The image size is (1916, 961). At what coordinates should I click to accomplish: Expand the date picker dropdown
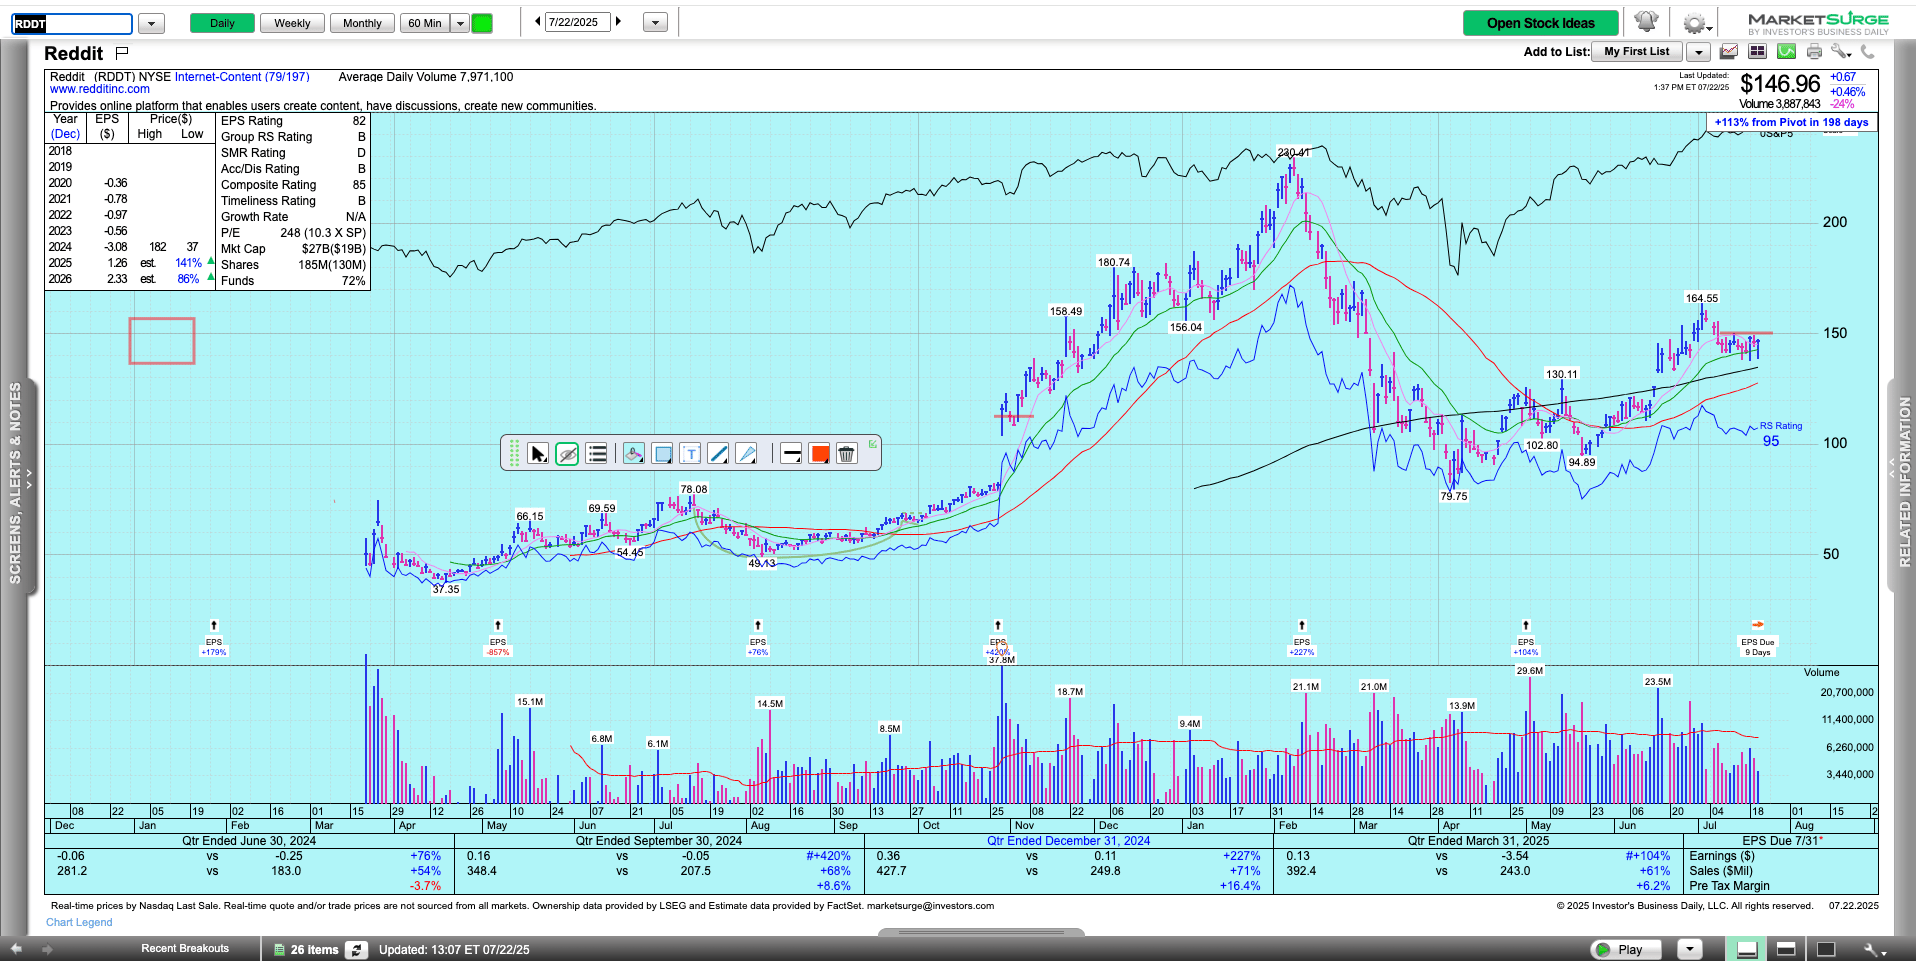(x=655, y=22)
